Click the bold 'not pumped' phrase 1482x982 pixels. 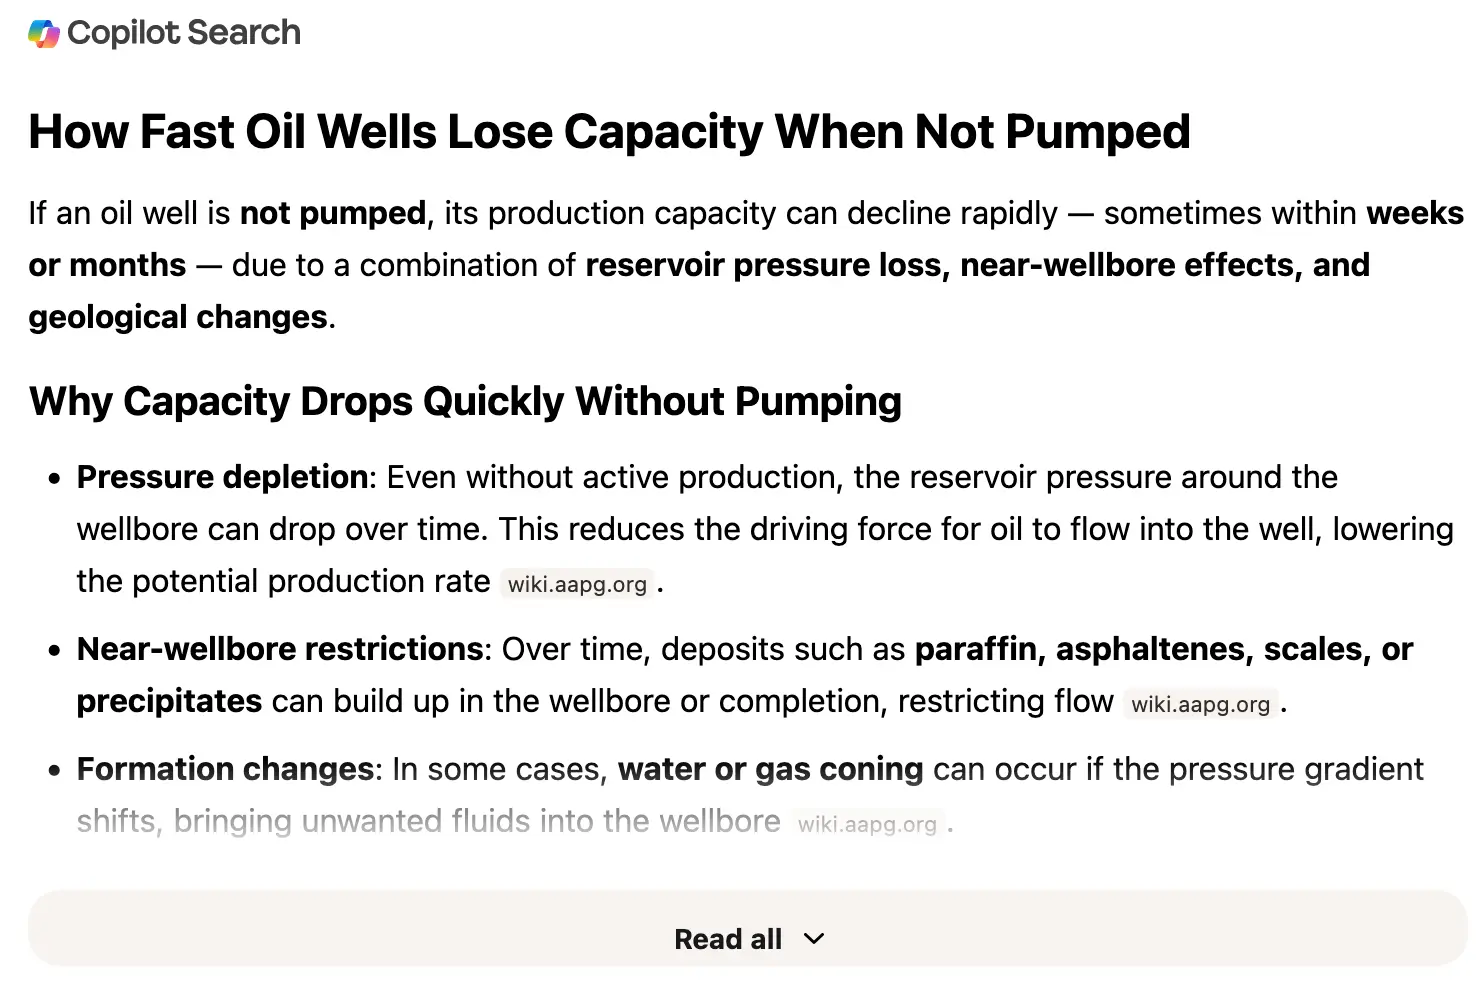click(333, 213)
